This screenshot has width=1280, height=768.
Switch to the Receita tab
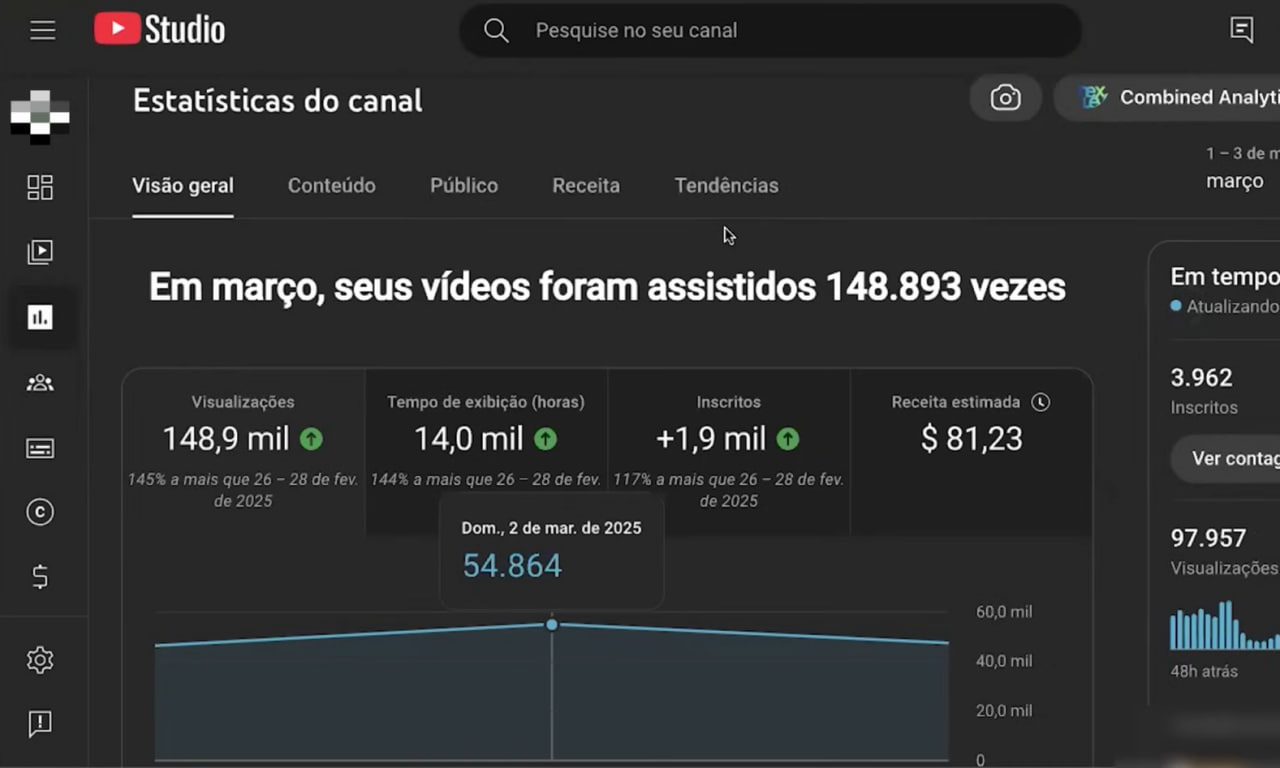point(586,186)
